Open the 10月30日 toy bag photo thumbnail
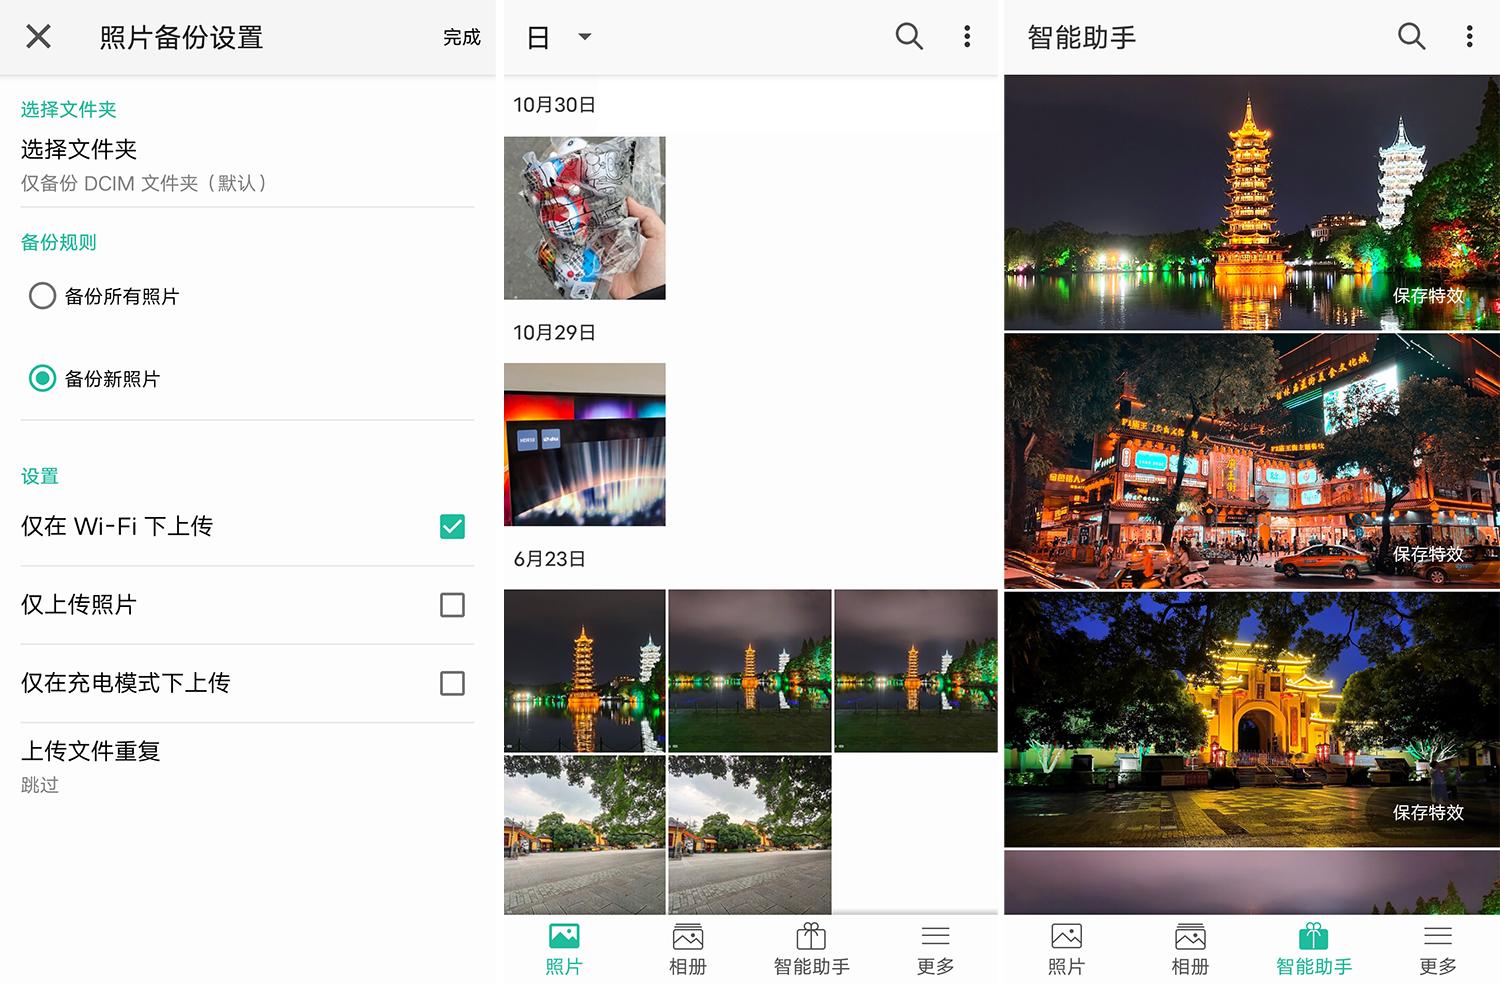The image size is (1500, 990). coord(584,217)
